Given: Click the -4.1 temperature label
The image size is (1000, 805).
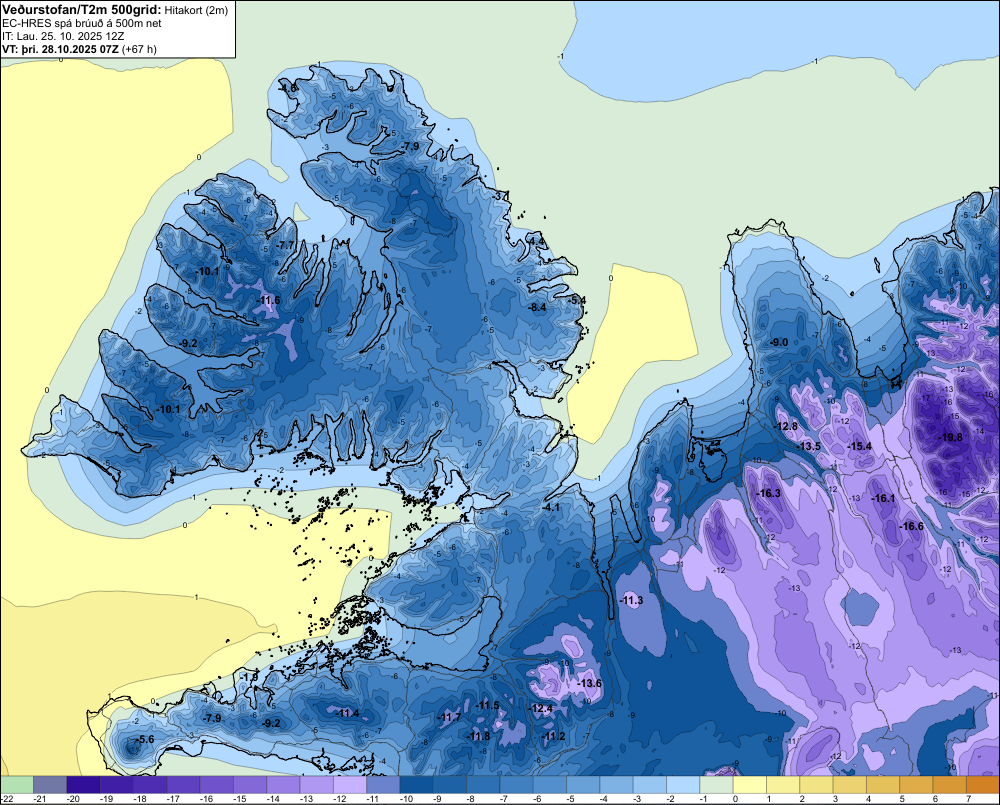Looking at the screenshot, I should pos(550,508).
